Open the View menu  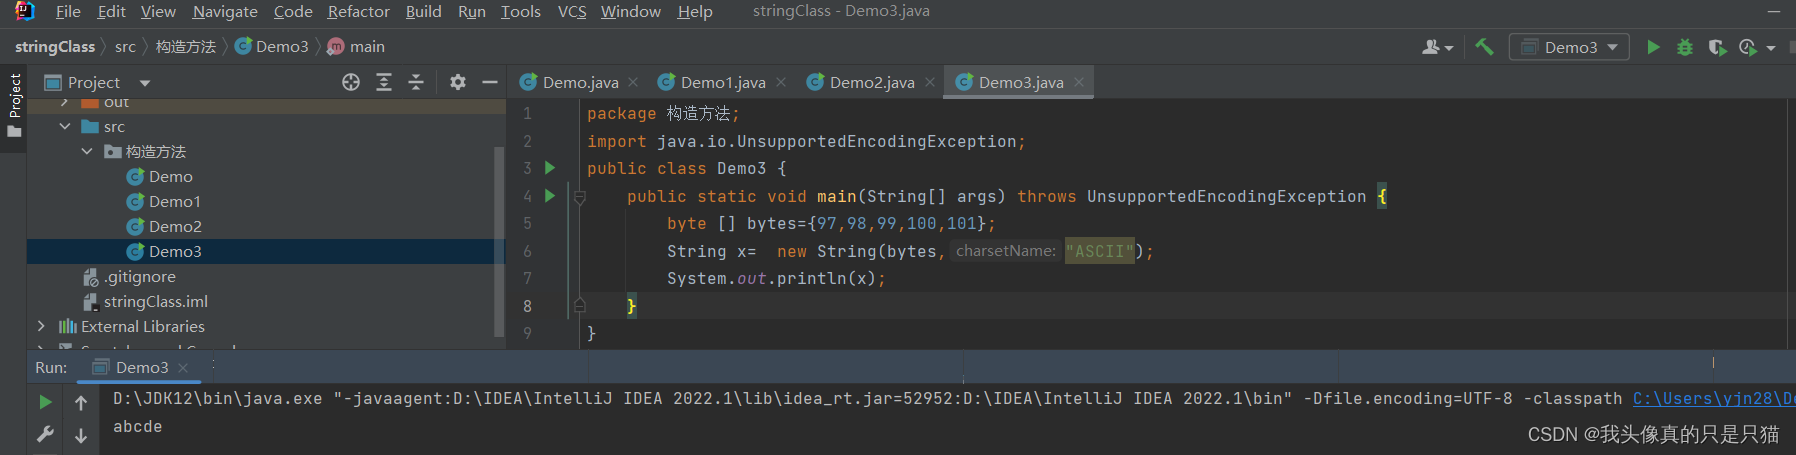158,11
